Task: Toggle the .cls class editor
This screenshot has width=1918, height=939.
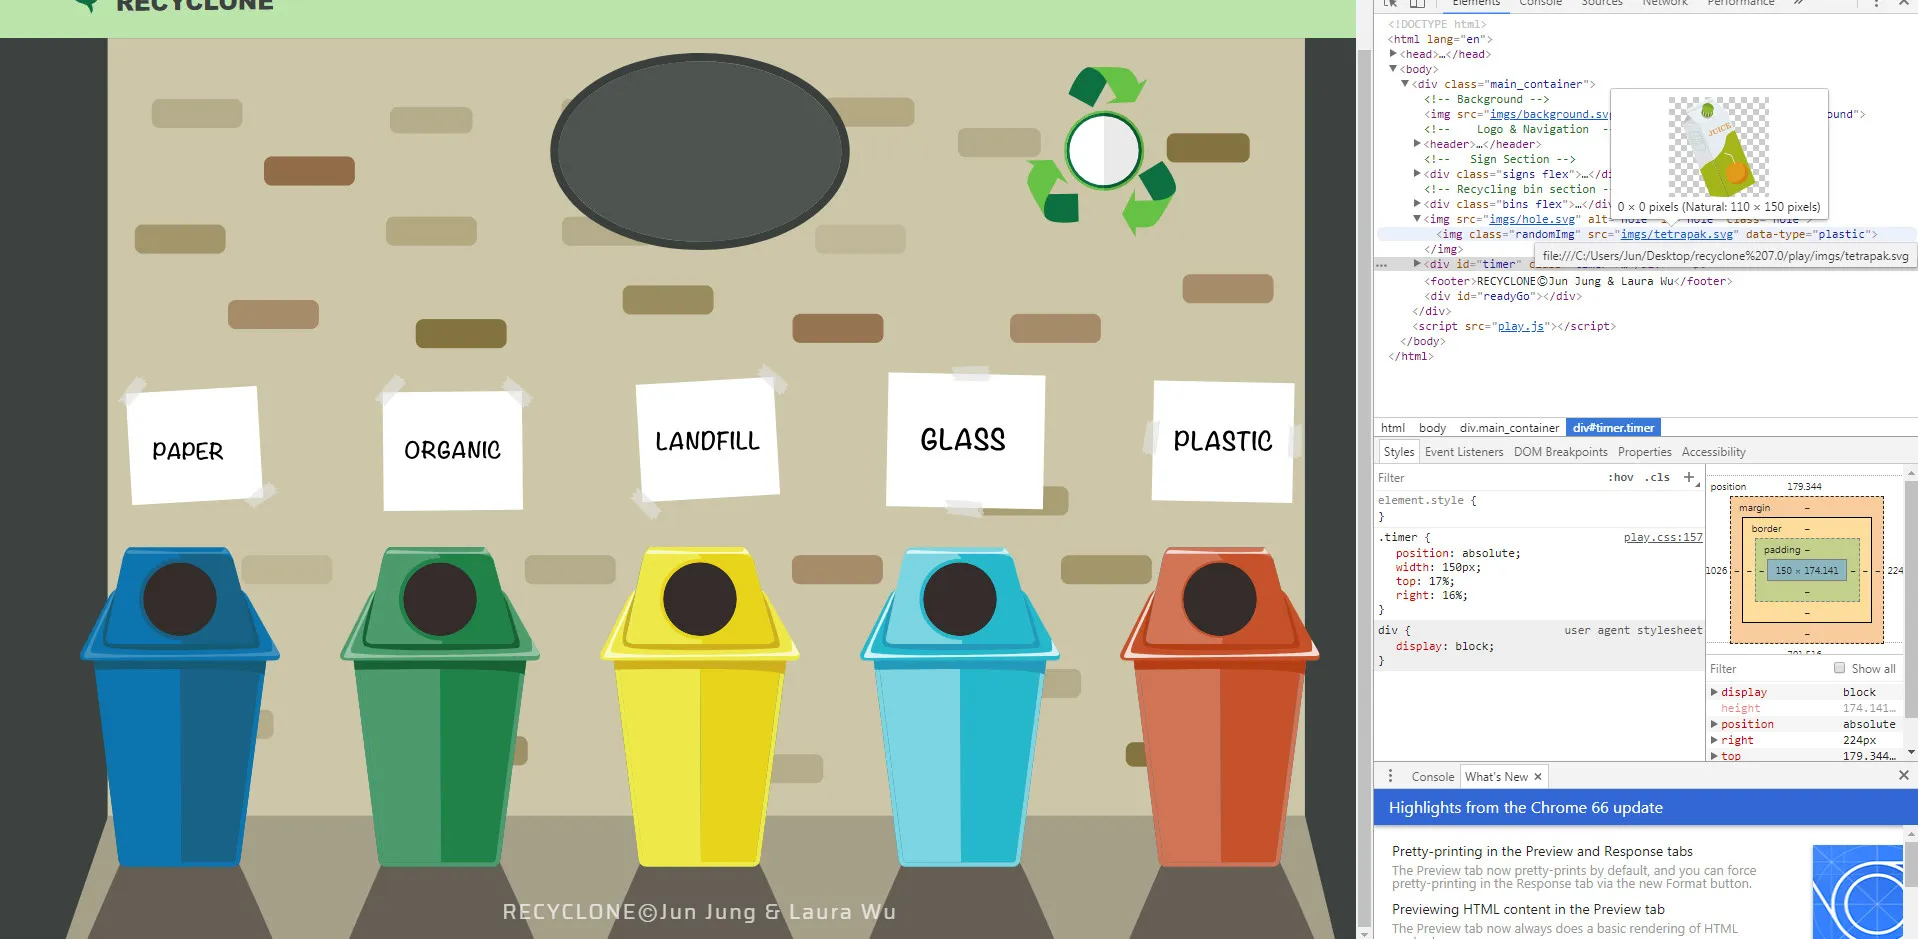Action: pos(1658,478)
